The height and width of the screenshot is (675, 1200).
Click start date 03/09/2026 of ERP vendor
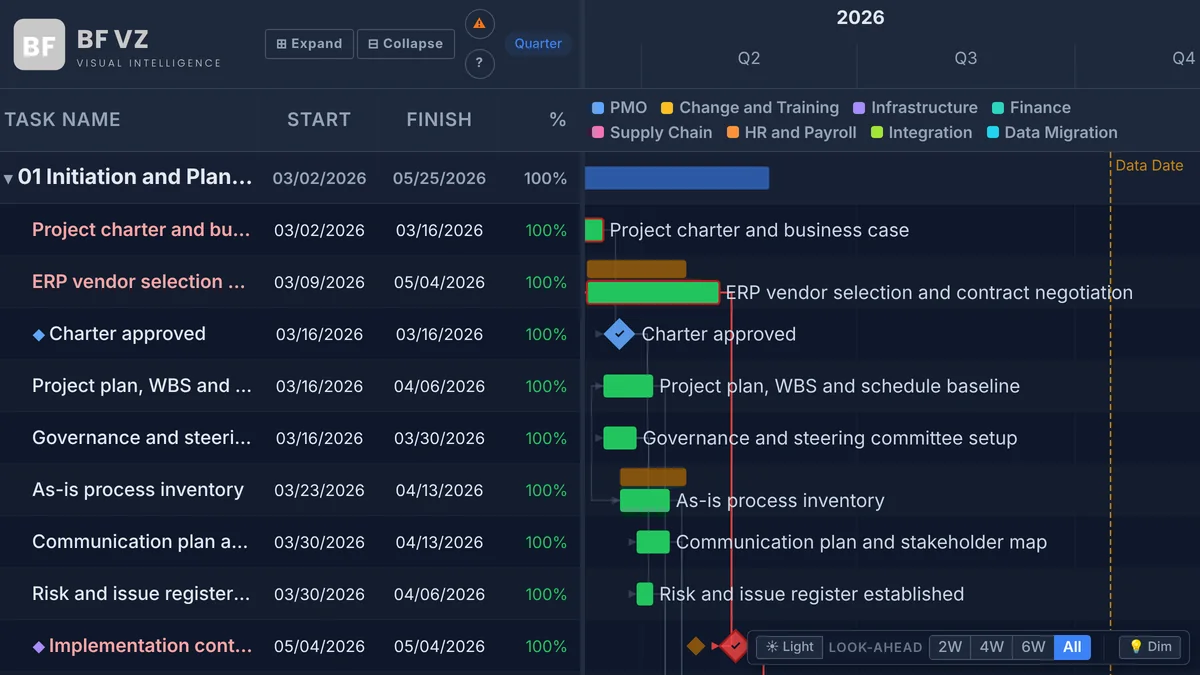319,283
